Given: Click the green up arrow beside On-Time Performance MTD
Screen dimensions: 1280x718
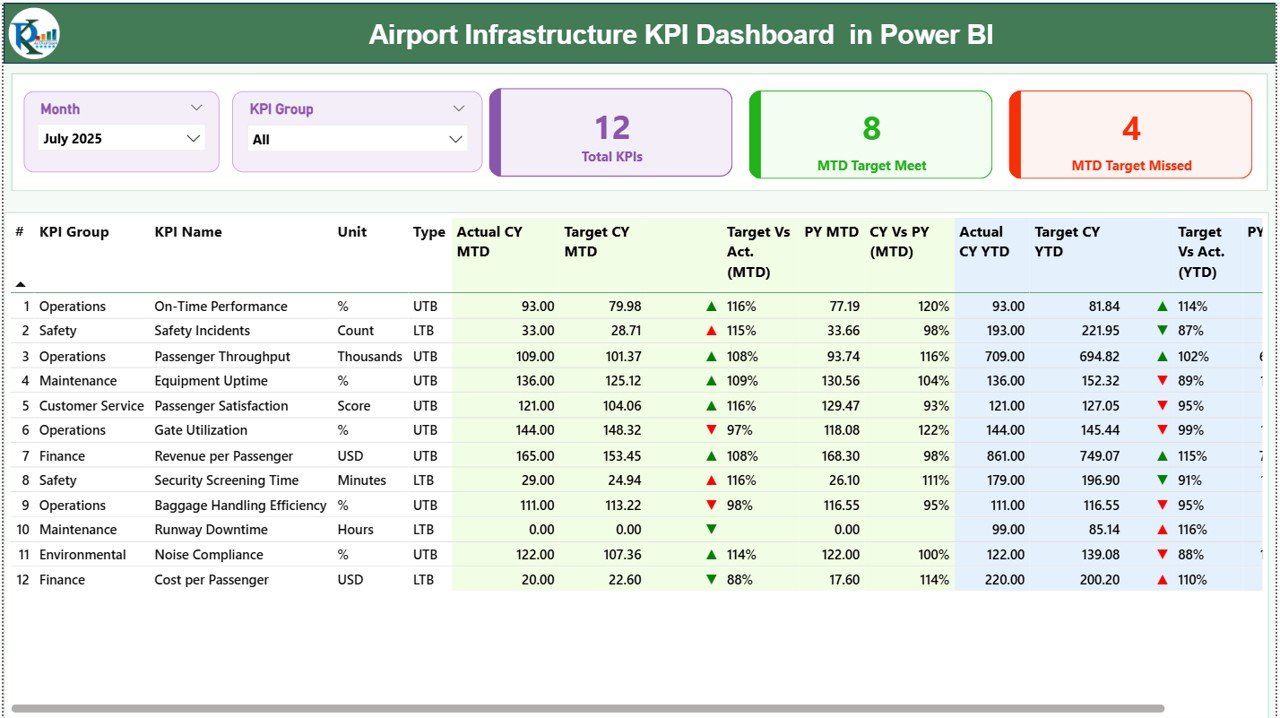Looking at the screenshot, I should 712,306.
